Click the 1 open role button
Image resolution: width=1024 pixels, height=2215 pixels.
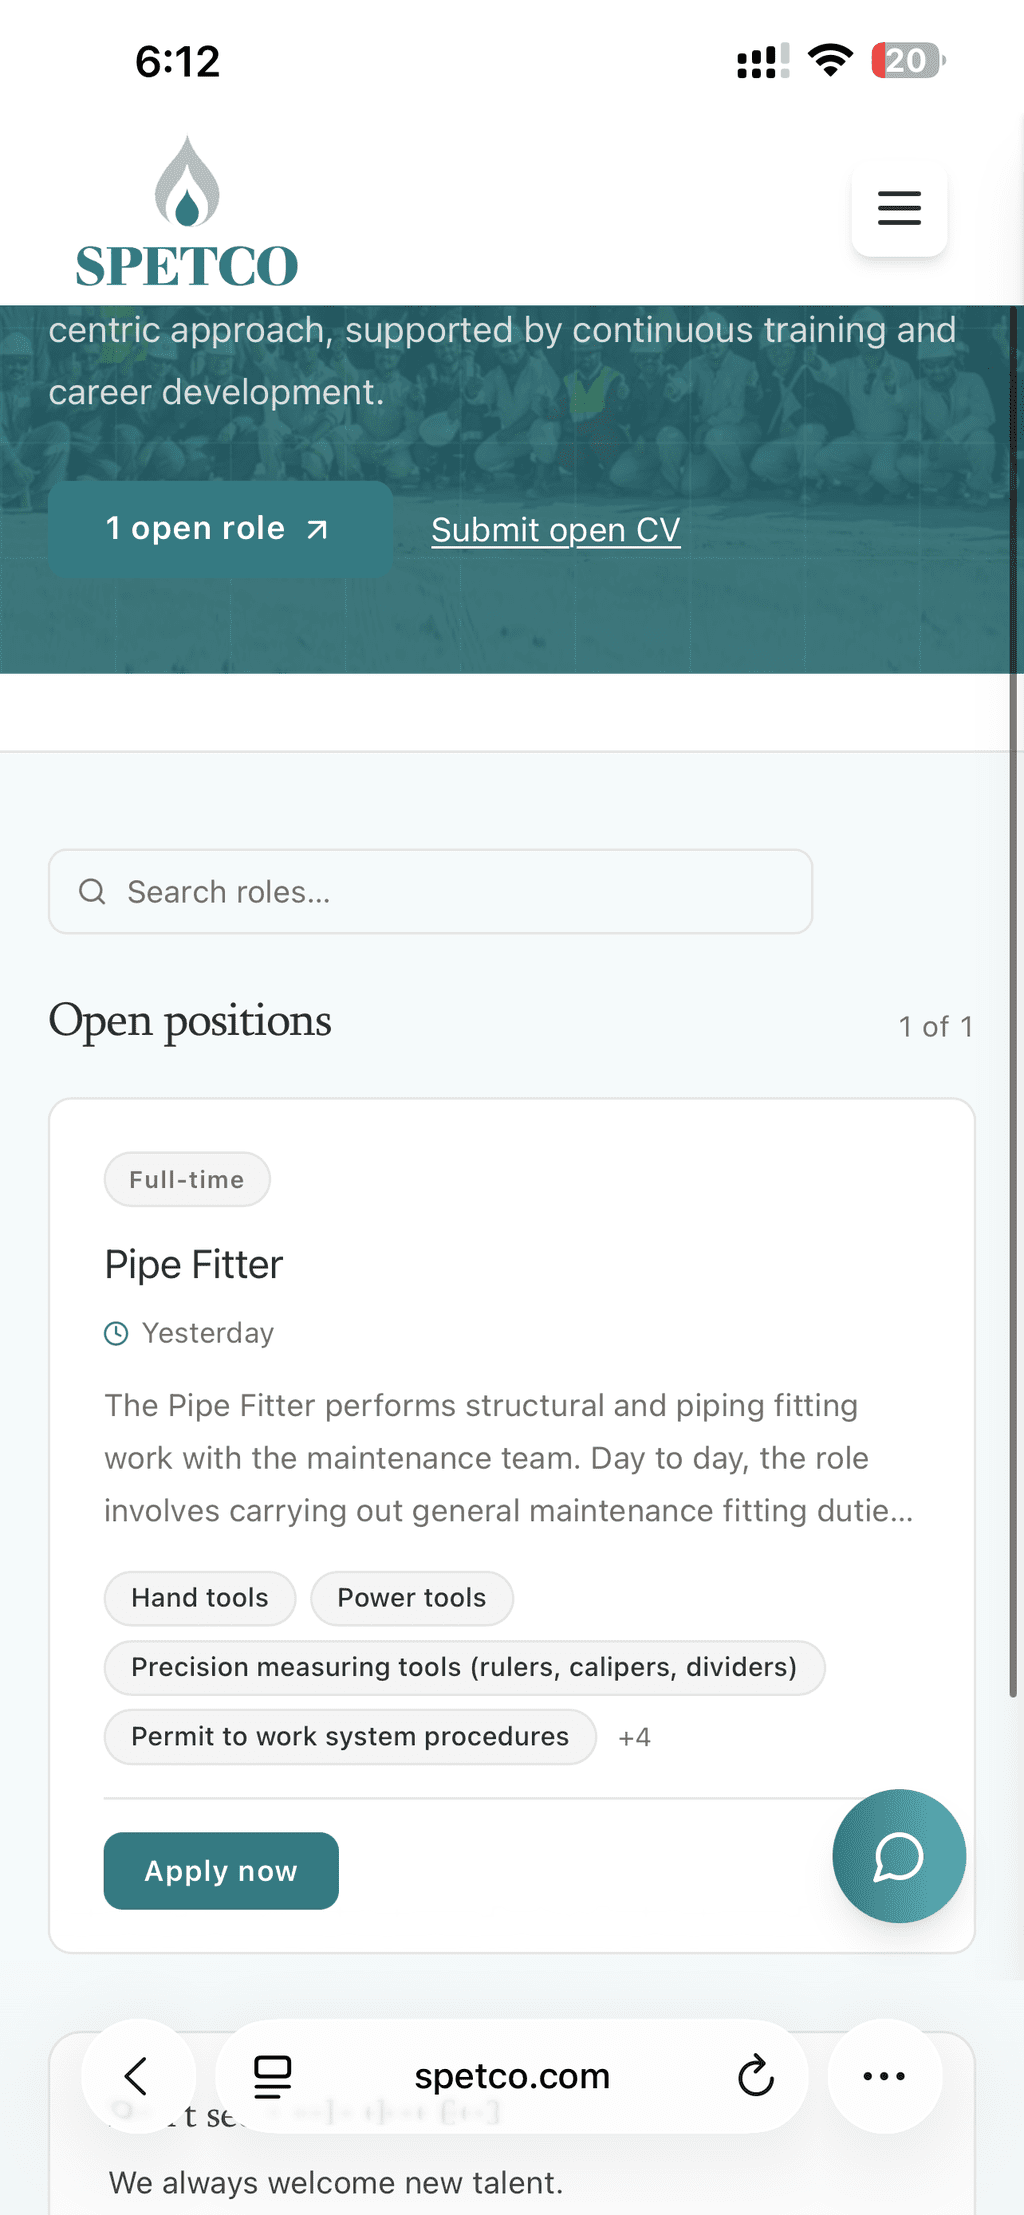point(220,528)
